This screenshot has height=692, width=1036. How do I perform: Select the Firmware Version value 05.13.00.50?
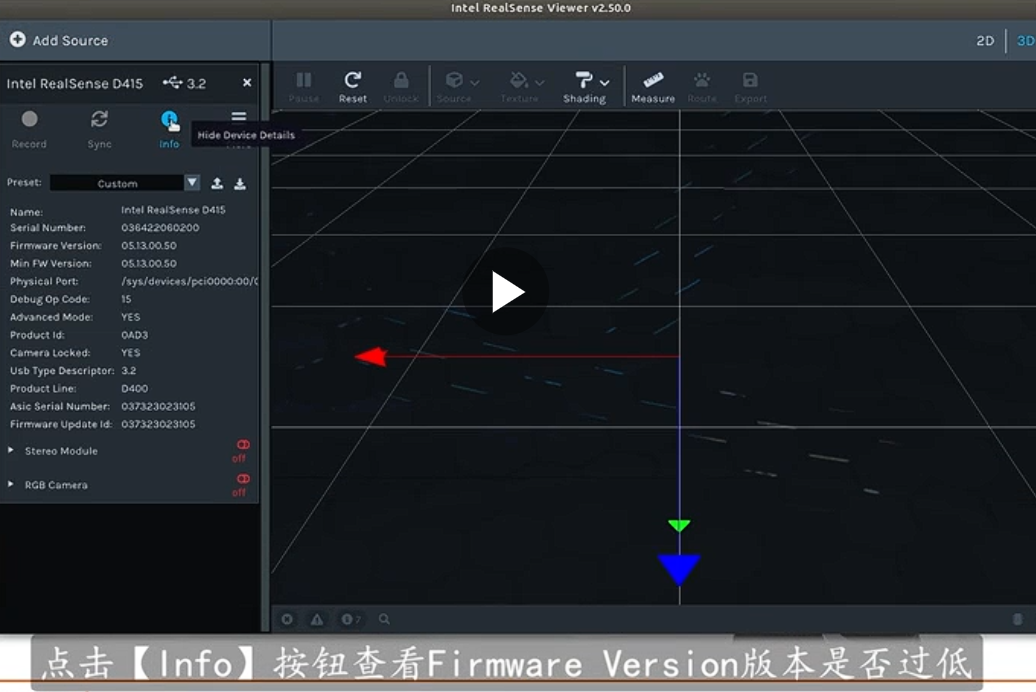coord(149,245)
